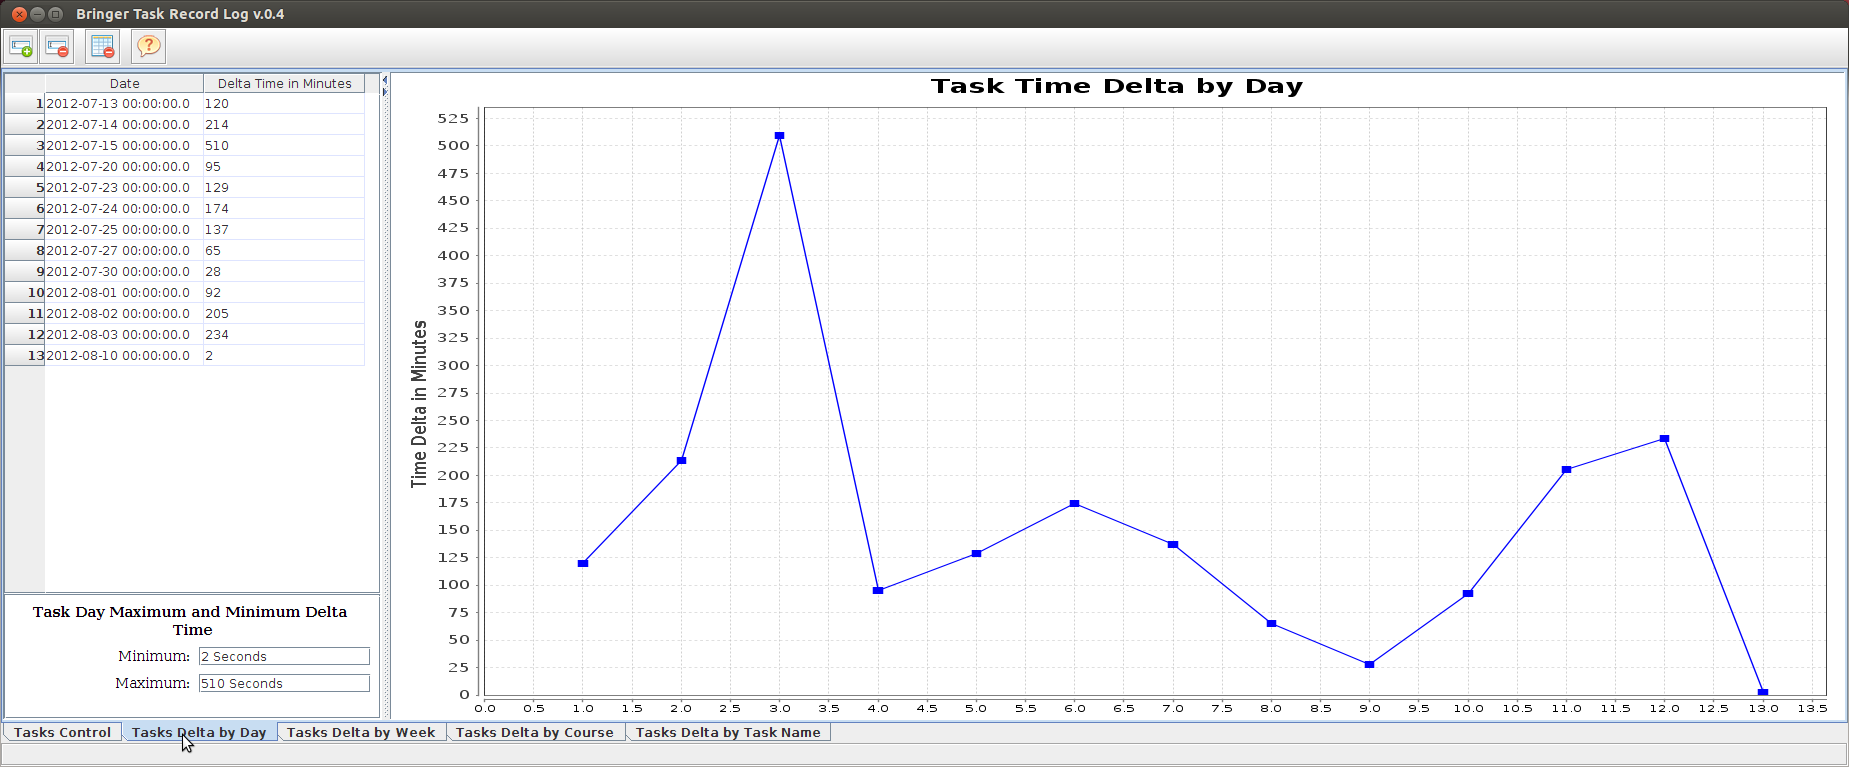Select the Tasks Delta by Day tab
Image resolution: width=1849 pixels, height=767 pixels.
click(199, 732)
